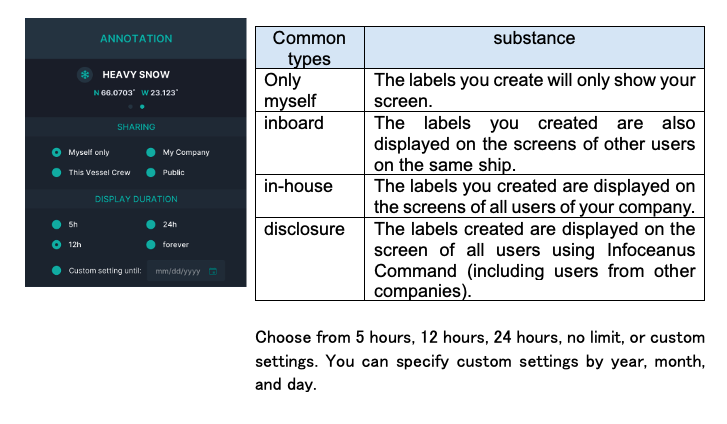Click the N 66.0703° latitude value
Screen dimensions: 727x424
(114, 93)
